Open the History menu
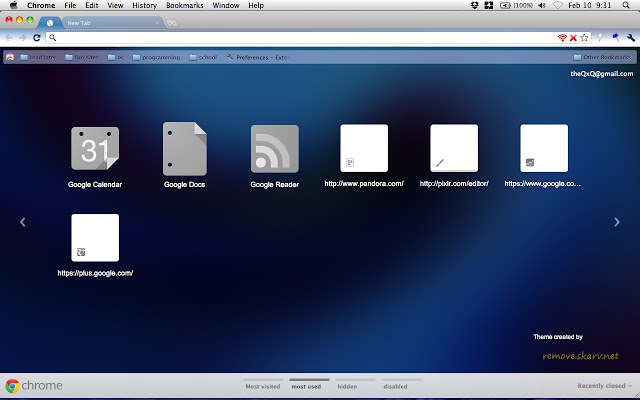This screenshot has height=400, width=640. 144,5
